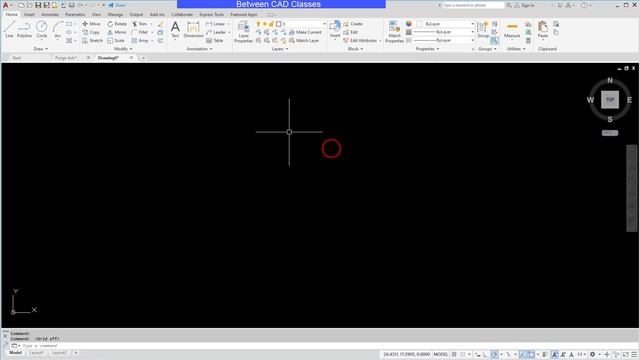
Task: Click the Erase tool in Modify panel
Action: (x=161, y=24)
